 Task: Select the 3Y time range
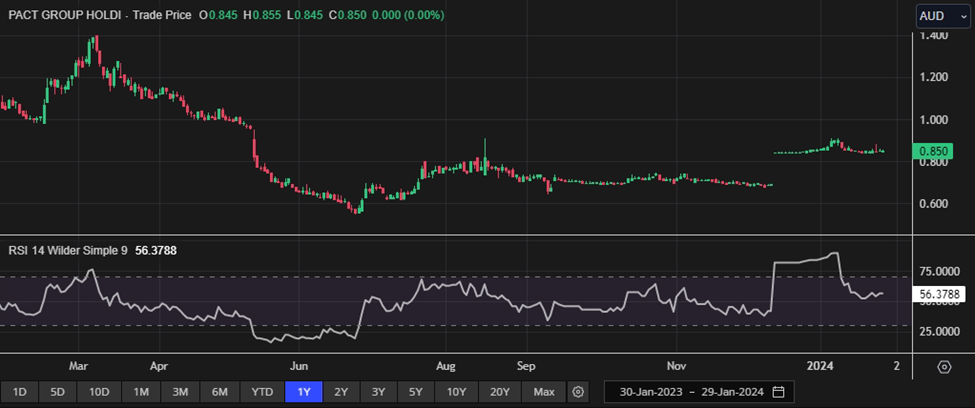[379, 392]
